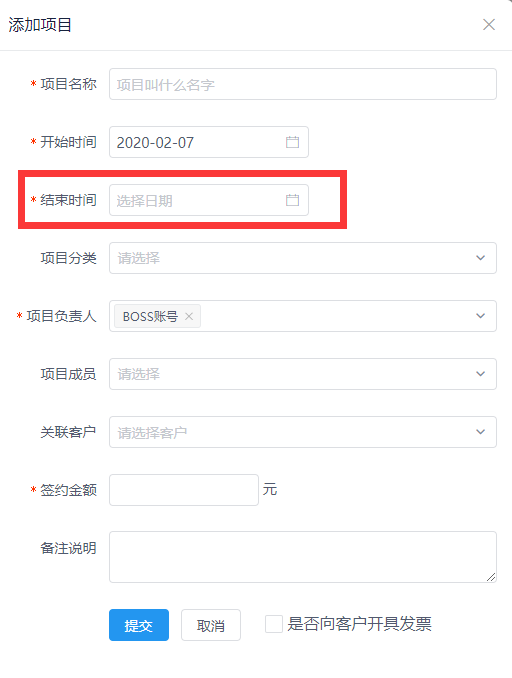Remove the BOSS账号 tag
The height and width of the screenshot is (678, 512).
click(x=189, y=316)
